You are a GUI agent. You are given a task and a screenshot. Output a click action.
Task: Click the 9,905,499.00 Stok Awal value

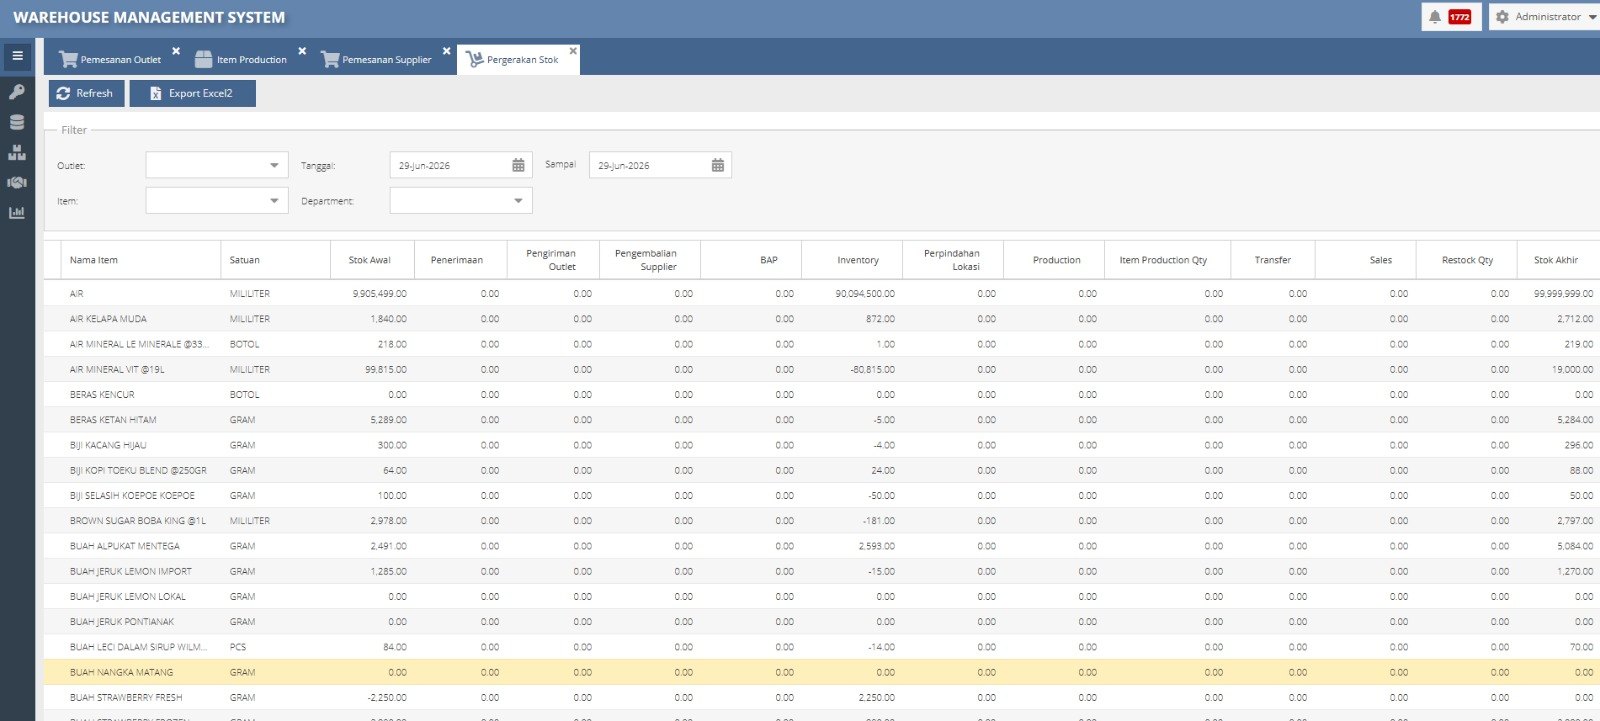[x=380, y=294]
